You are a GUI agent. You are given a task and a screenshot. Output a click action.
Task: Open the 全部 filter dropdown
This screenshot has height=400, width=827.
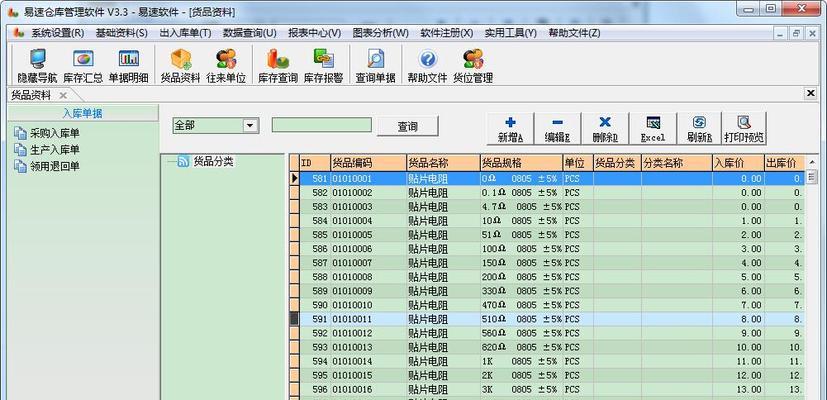[x=250, y=126]
